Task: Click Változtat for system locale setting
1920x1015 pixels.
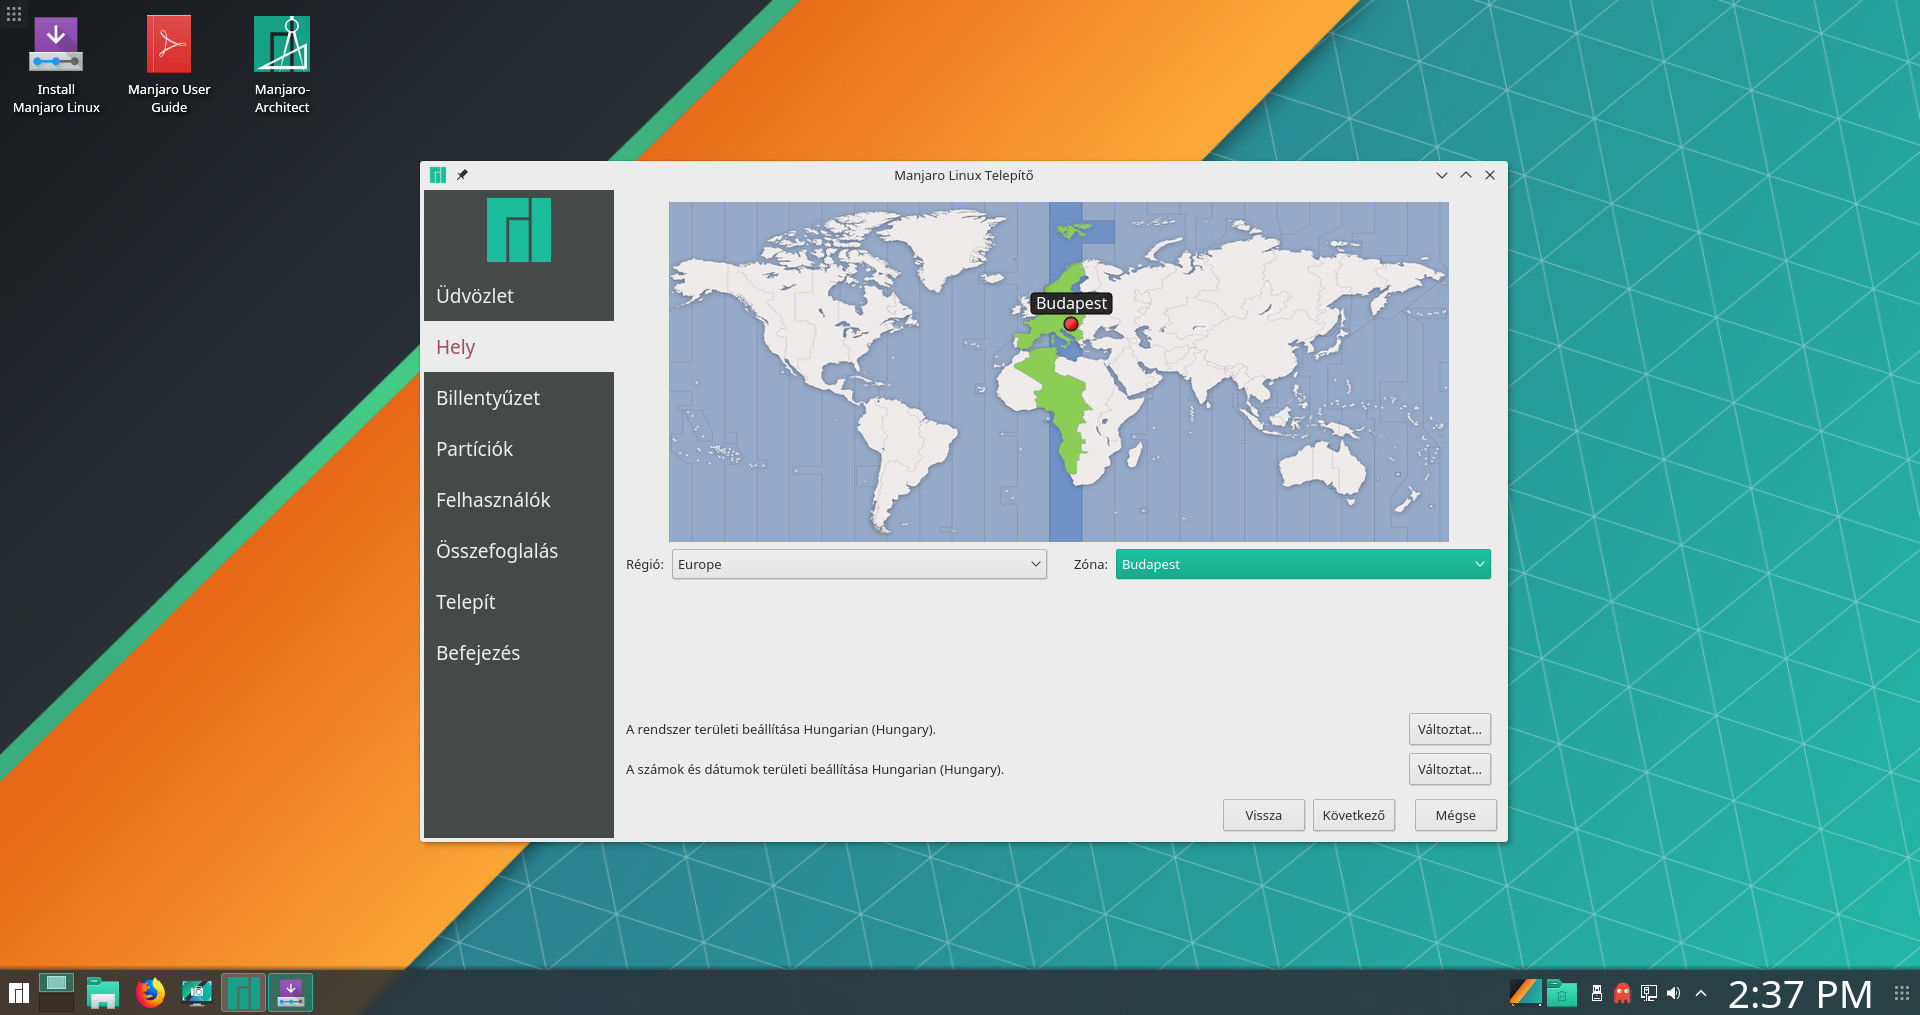Action: click(x=1449, y=729)
